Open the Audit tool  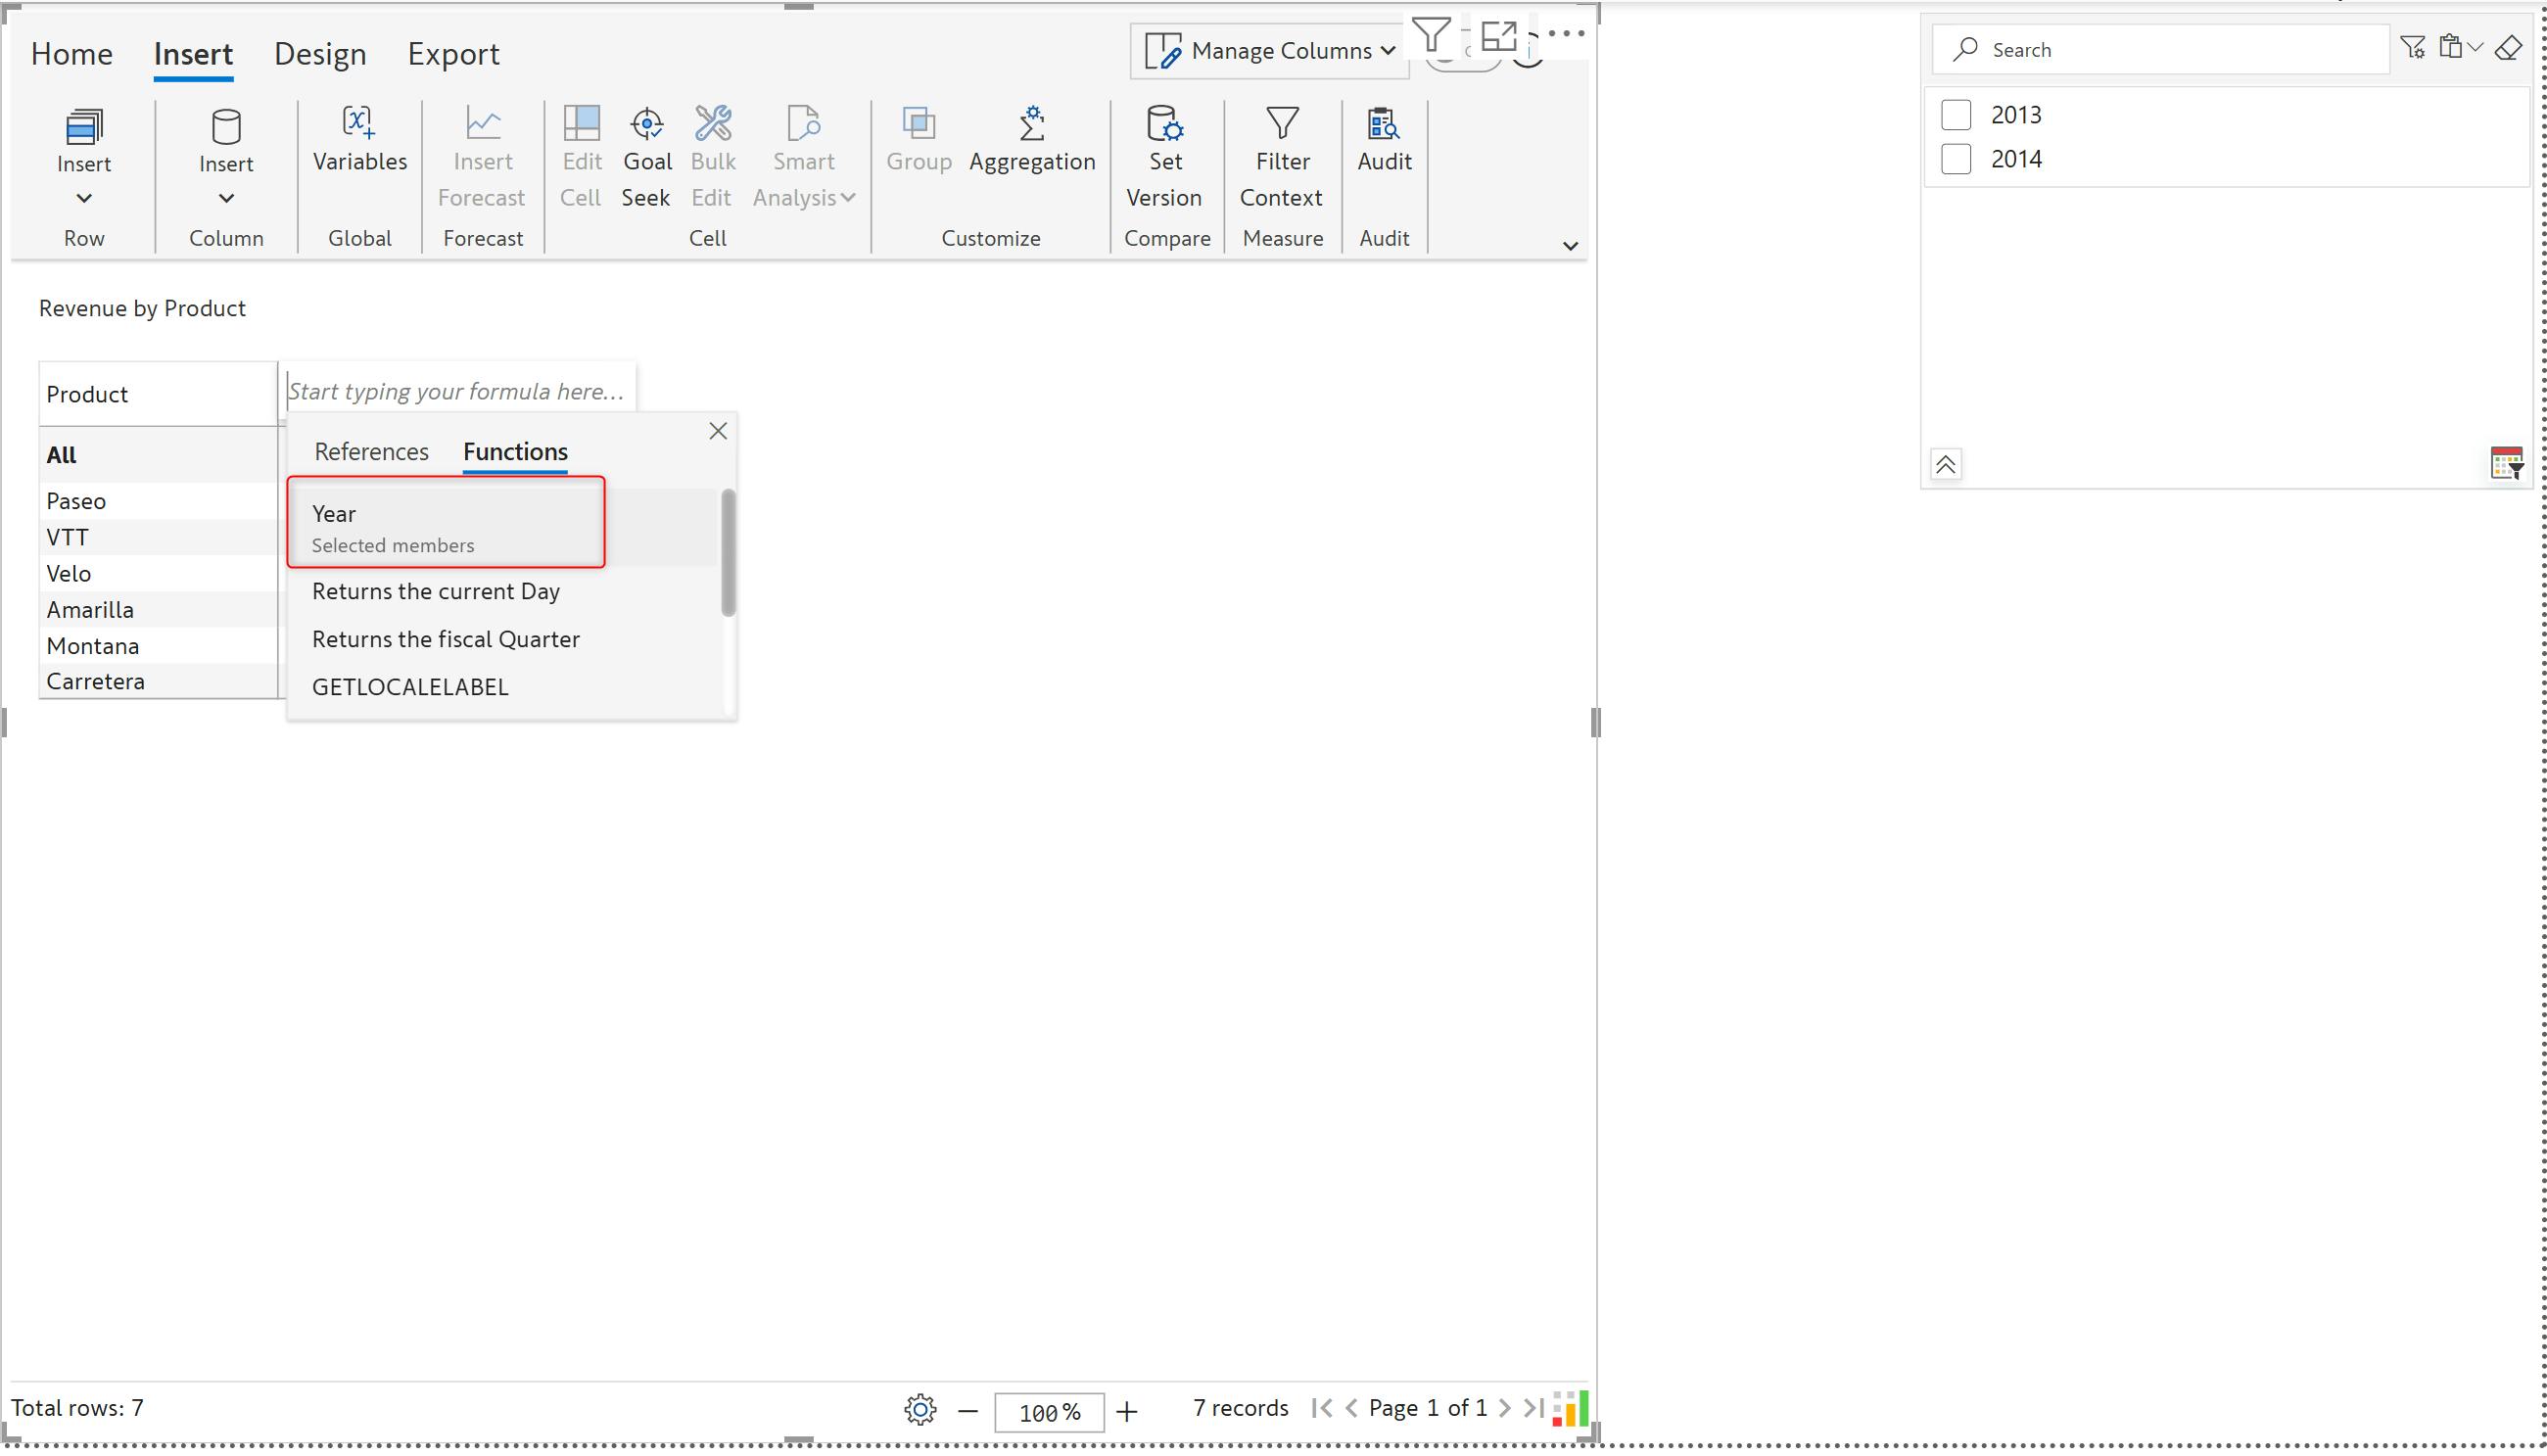pos(1383,125)
